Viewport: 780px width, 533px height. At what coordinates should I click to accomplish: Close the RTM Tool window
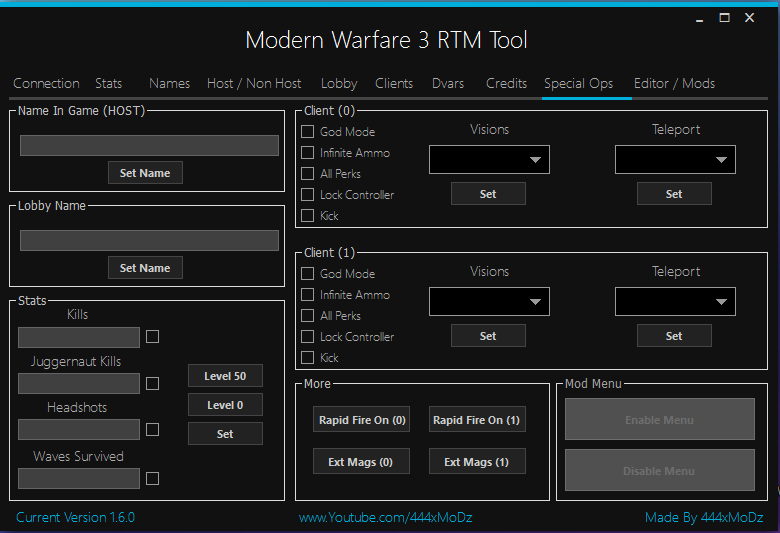[750, 18]
